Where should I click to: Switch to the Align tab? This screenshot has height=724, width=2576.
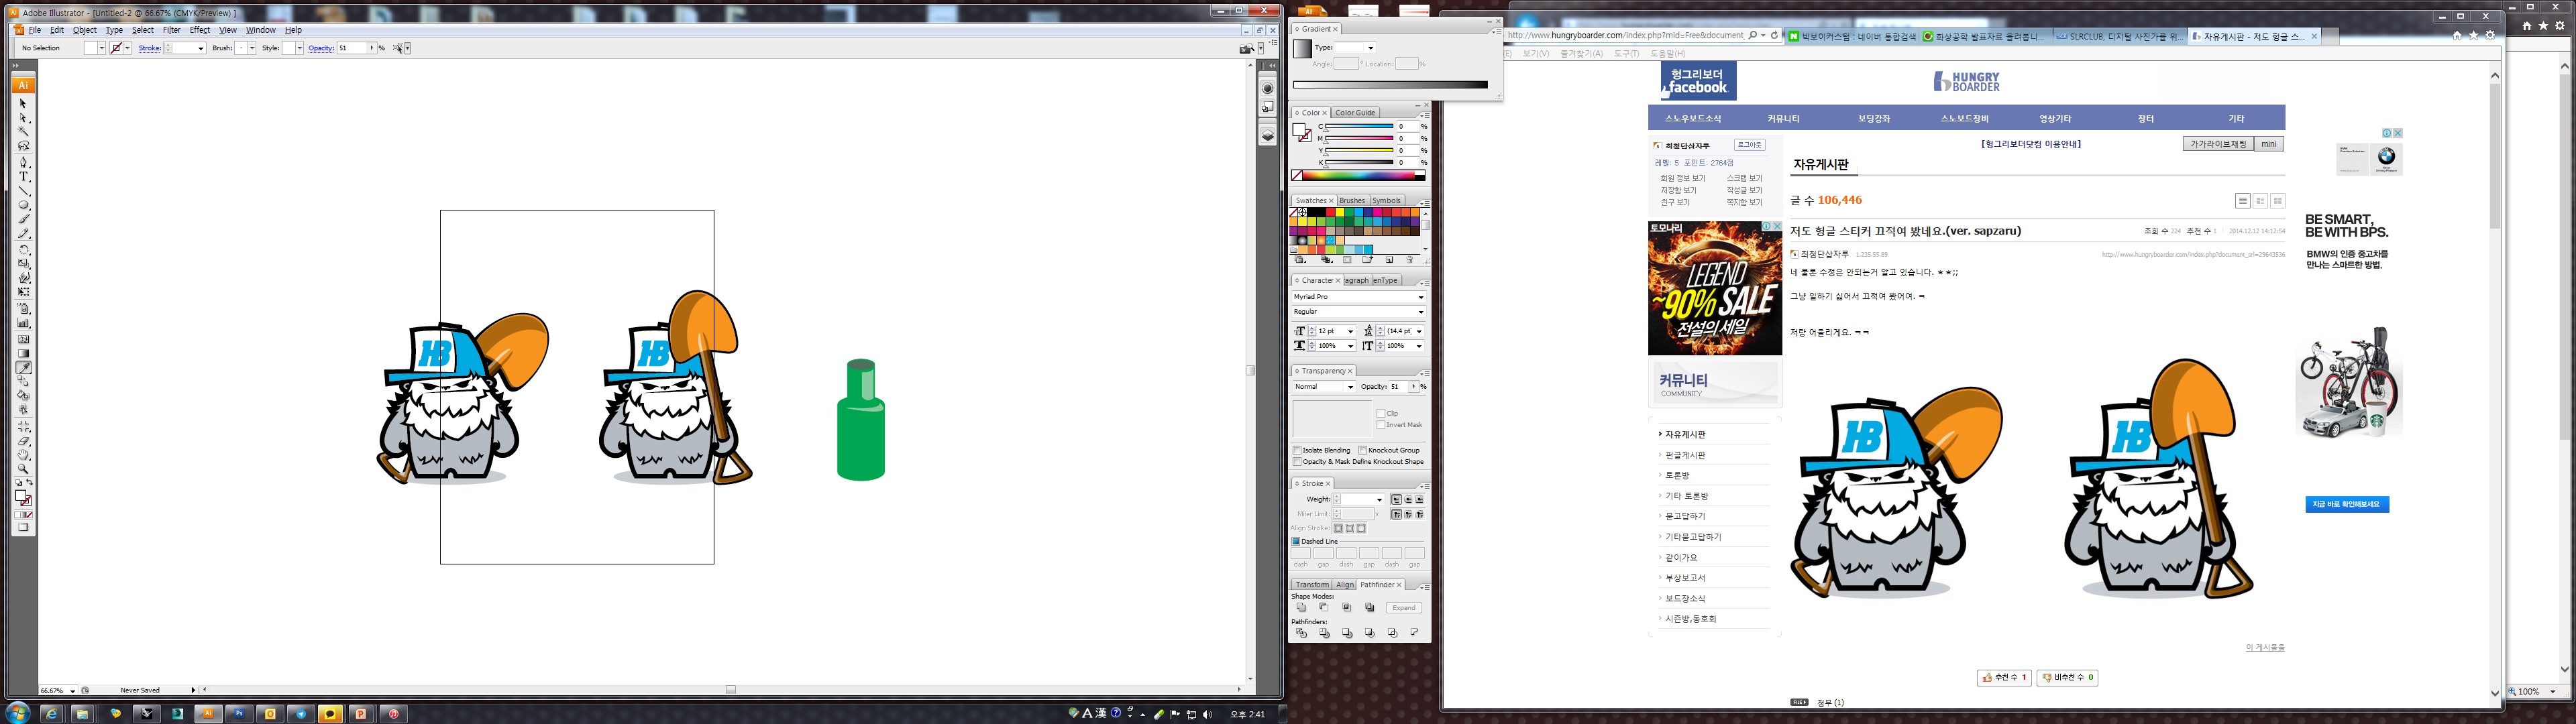(1345, 585)
